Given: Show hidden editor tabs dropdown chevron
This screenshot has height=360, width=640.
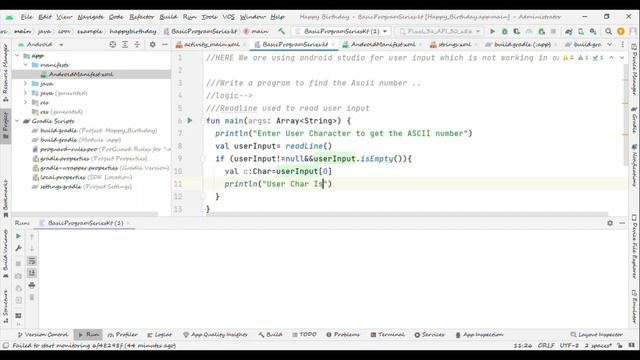Looking at the screenshot, I should tap(609, 44).
